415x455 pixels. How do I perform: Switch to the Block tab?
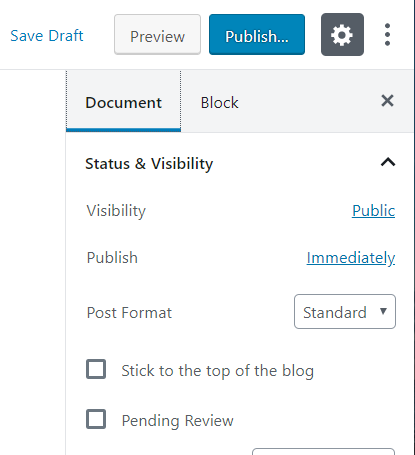[x=219, y=103]
